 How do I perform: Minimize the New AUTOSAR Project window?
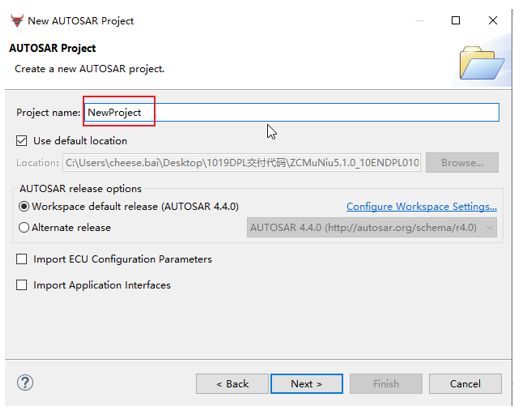click(419, 21)
